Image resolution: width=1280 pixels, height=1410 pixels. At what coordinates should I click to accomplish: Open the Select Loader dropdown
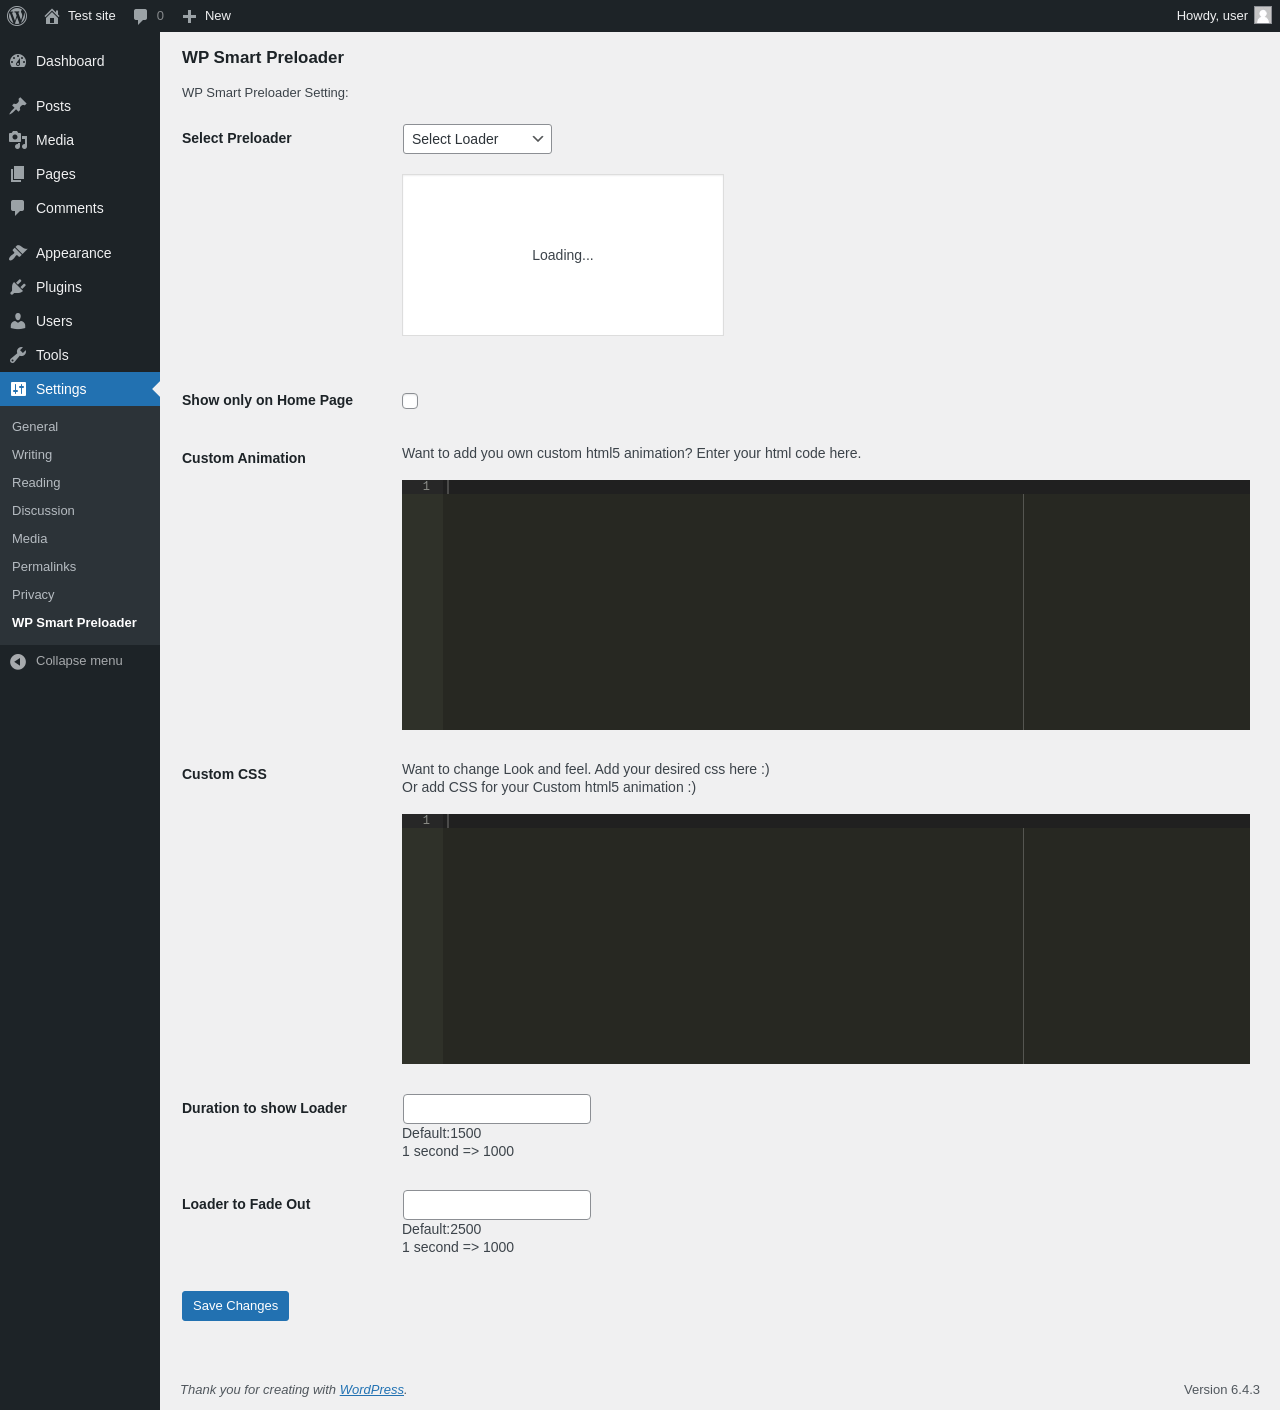click(477, 139)
